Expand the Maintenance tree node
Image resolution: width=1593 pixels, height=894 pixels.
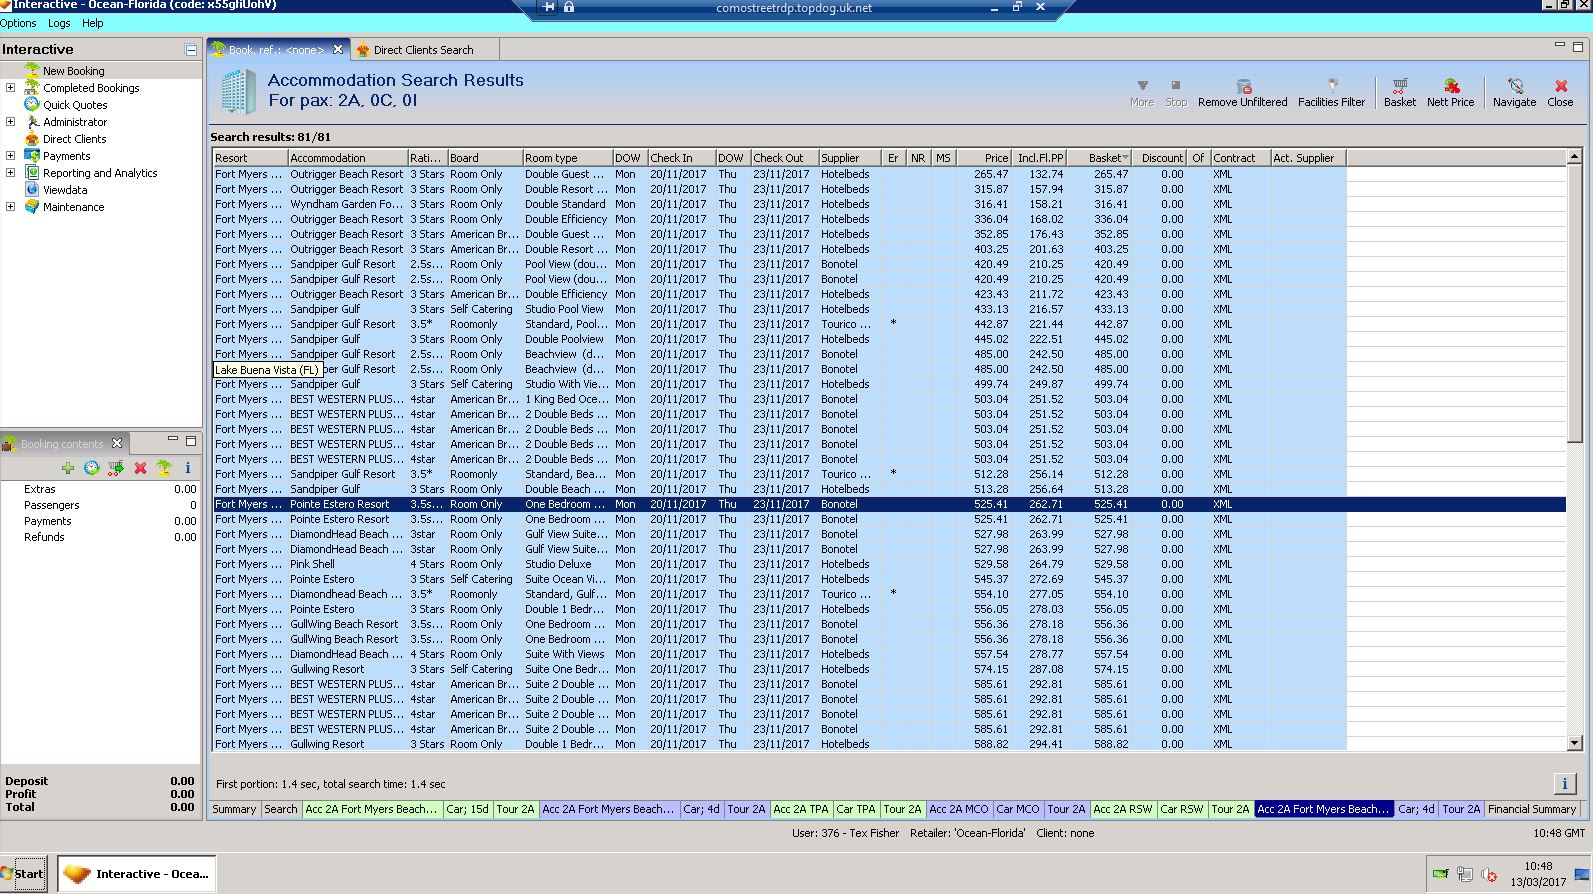pos(11,207)
